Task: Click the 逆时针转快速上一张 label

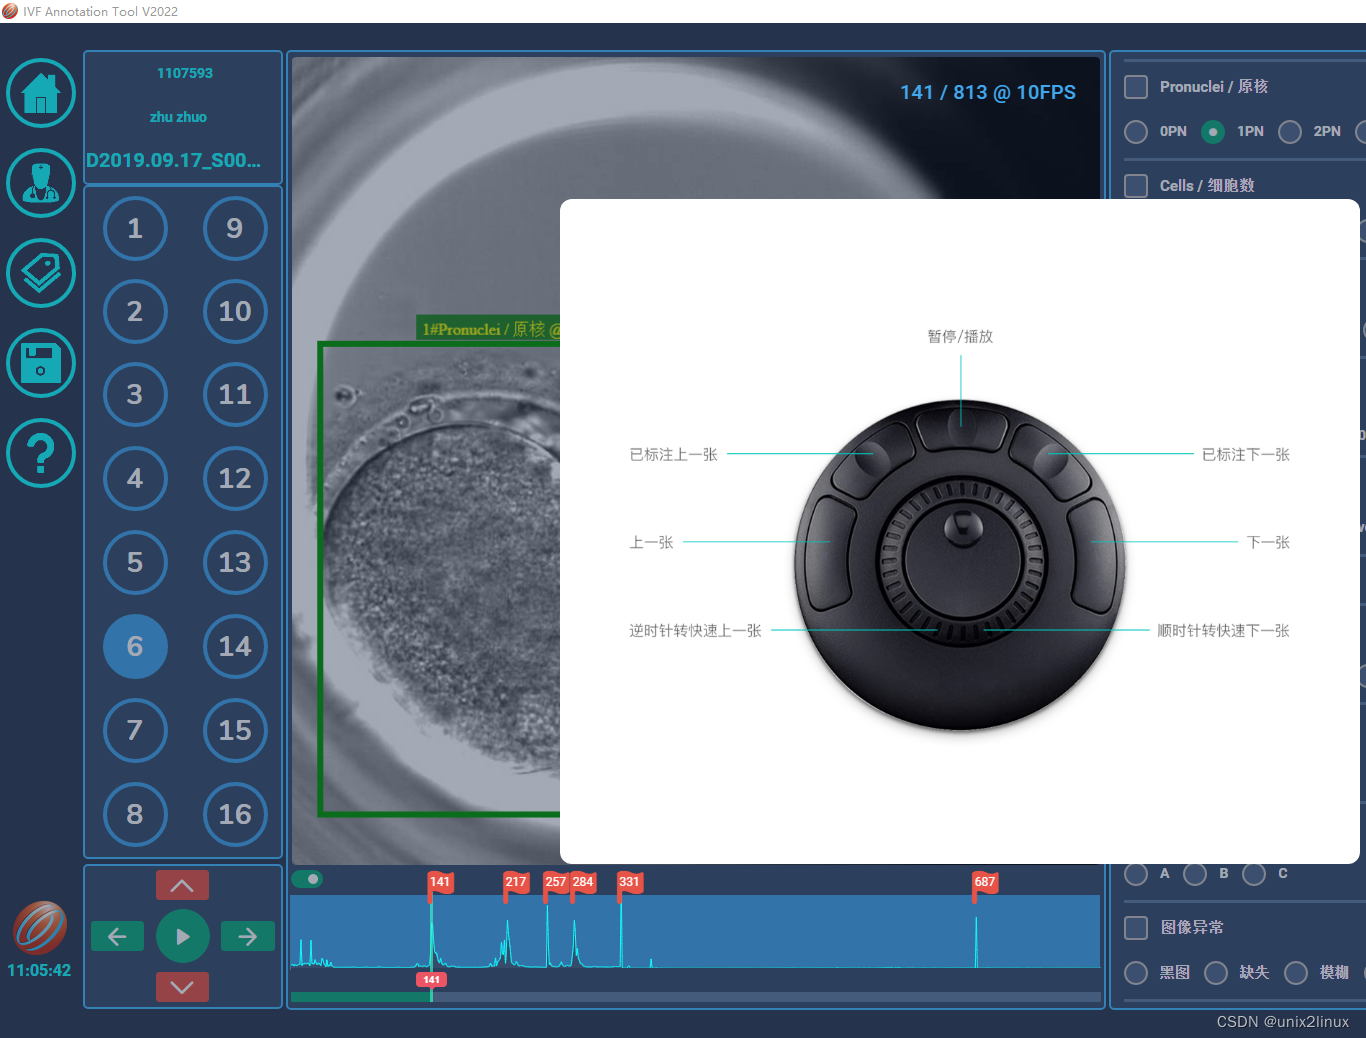Action: pos(695,630)
